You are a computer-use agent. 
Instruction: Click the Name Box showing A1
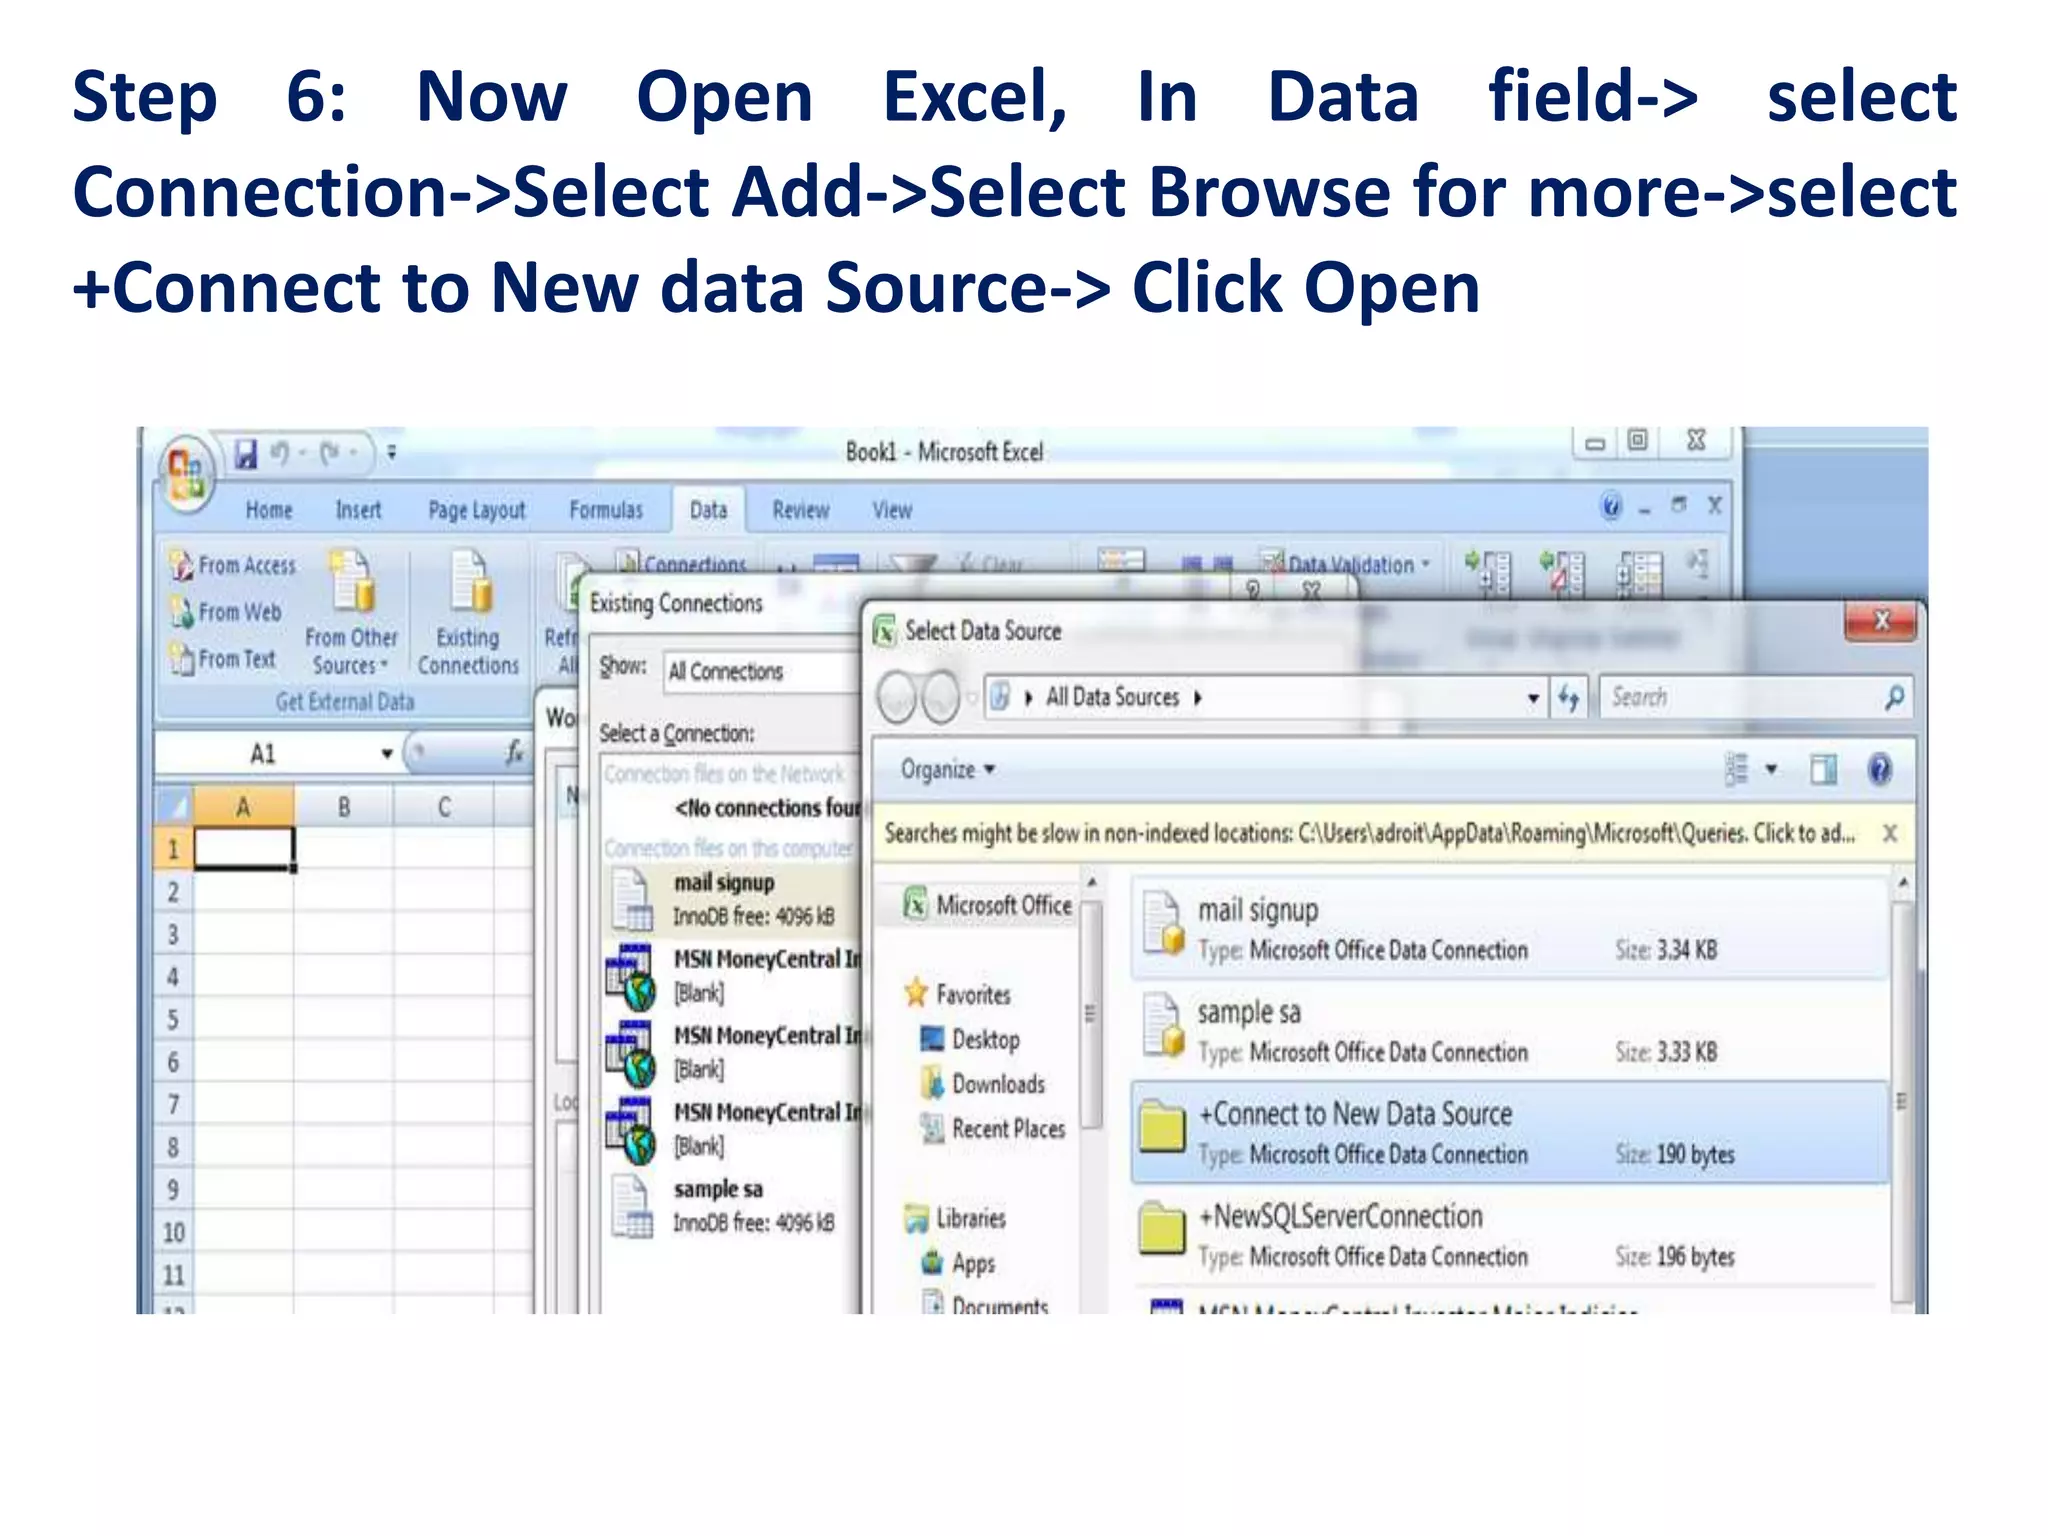[265, 754]
